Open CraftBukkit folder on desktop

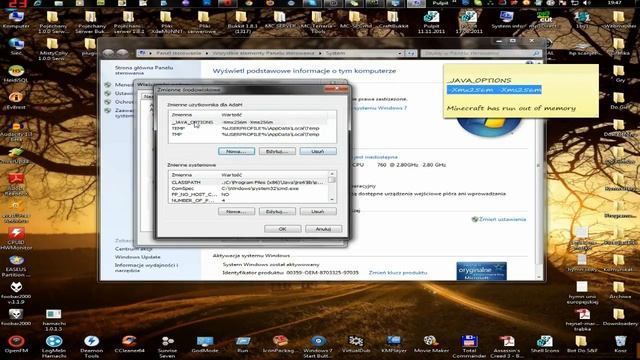pos(393,20)
